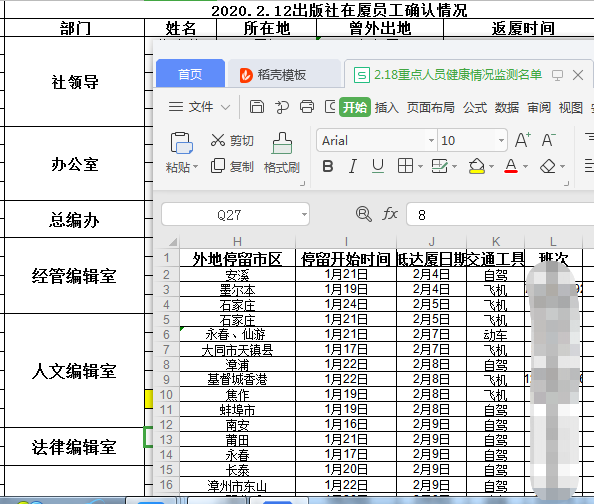Image resolution: width=594 pixels, height=504 pixels.
Task: Click cell containing 墨尔本
Action: [237, 290]
